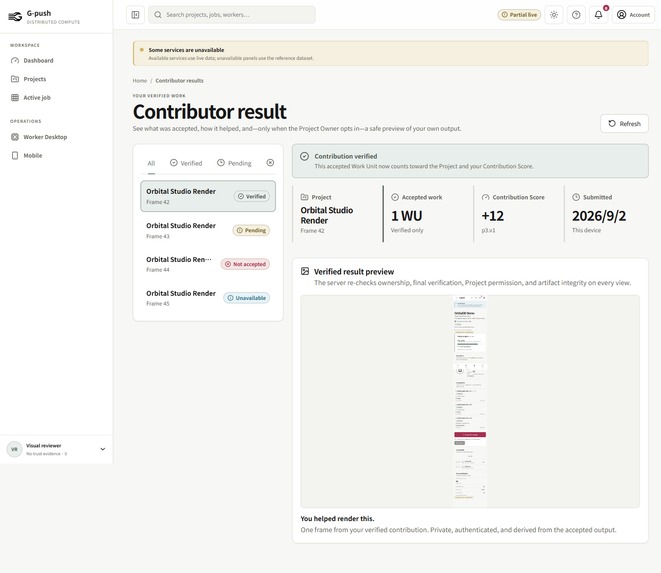Click the Unavailable badge on Frame 45
Viewport: 661px width, 573px height.
click(x=247, y=298)
